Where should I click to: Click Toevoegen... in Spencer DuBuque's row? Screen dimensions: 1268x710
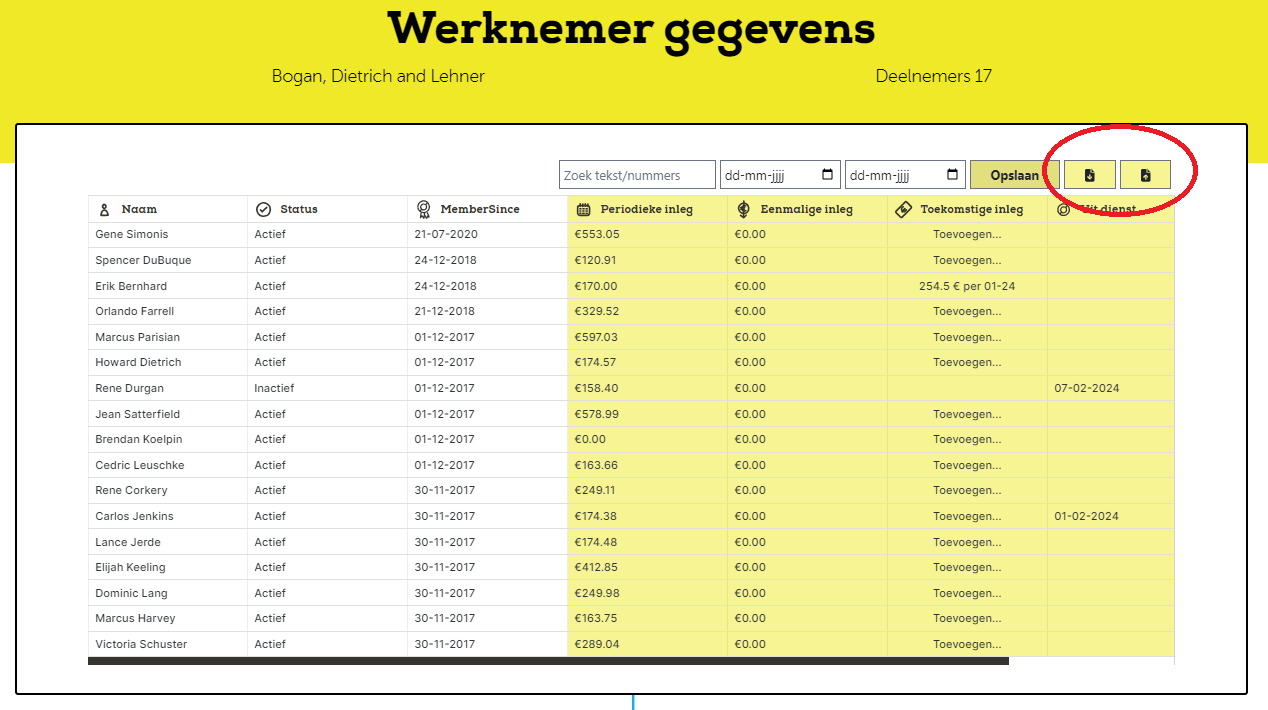(x=967, y=260)
